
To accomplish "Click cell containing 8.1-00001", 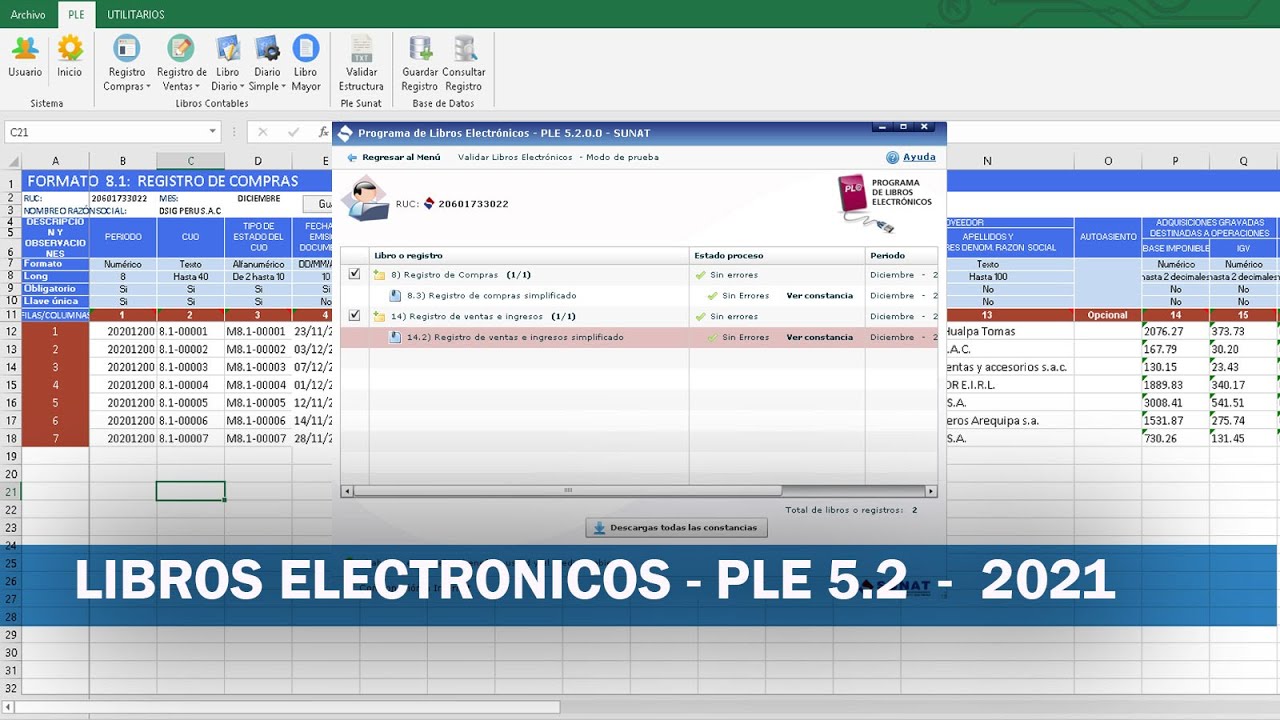I will pyautogui.click(x=190, y=331).
